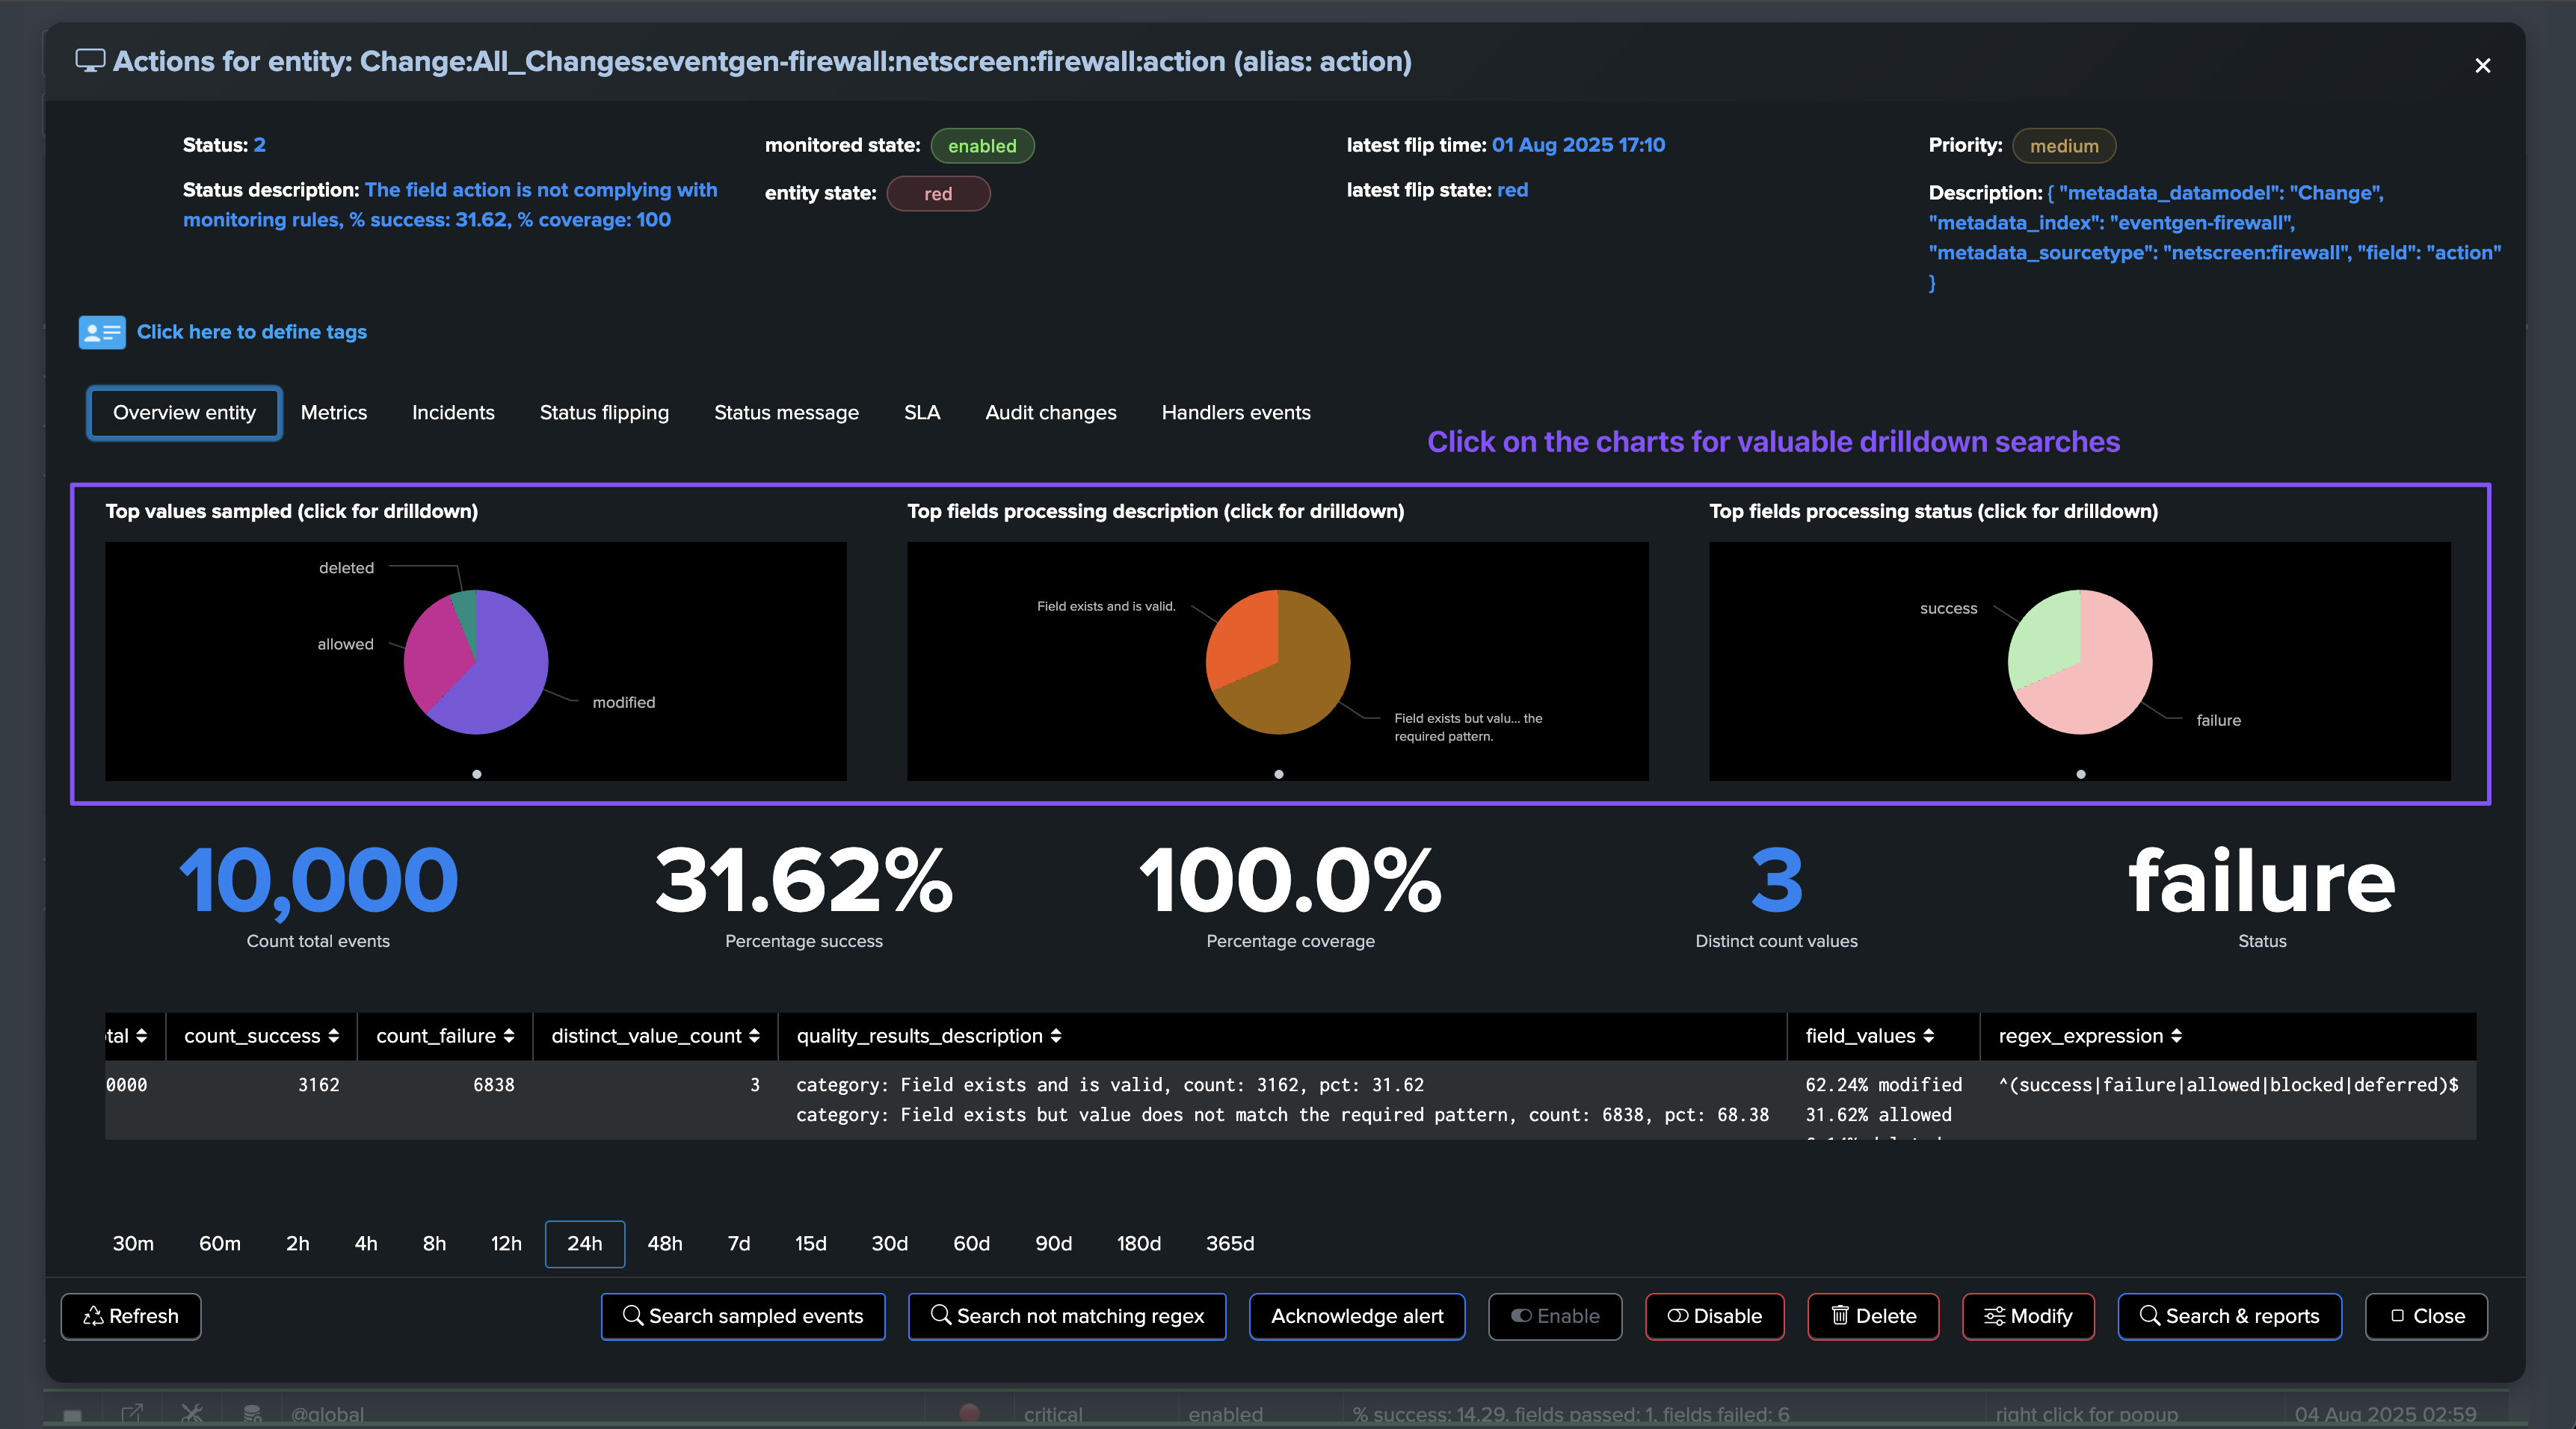
Task: Click the latest flip time '01 Aug 2025 17:10'
Action: pyautogui.click(x=1578, y=145)
